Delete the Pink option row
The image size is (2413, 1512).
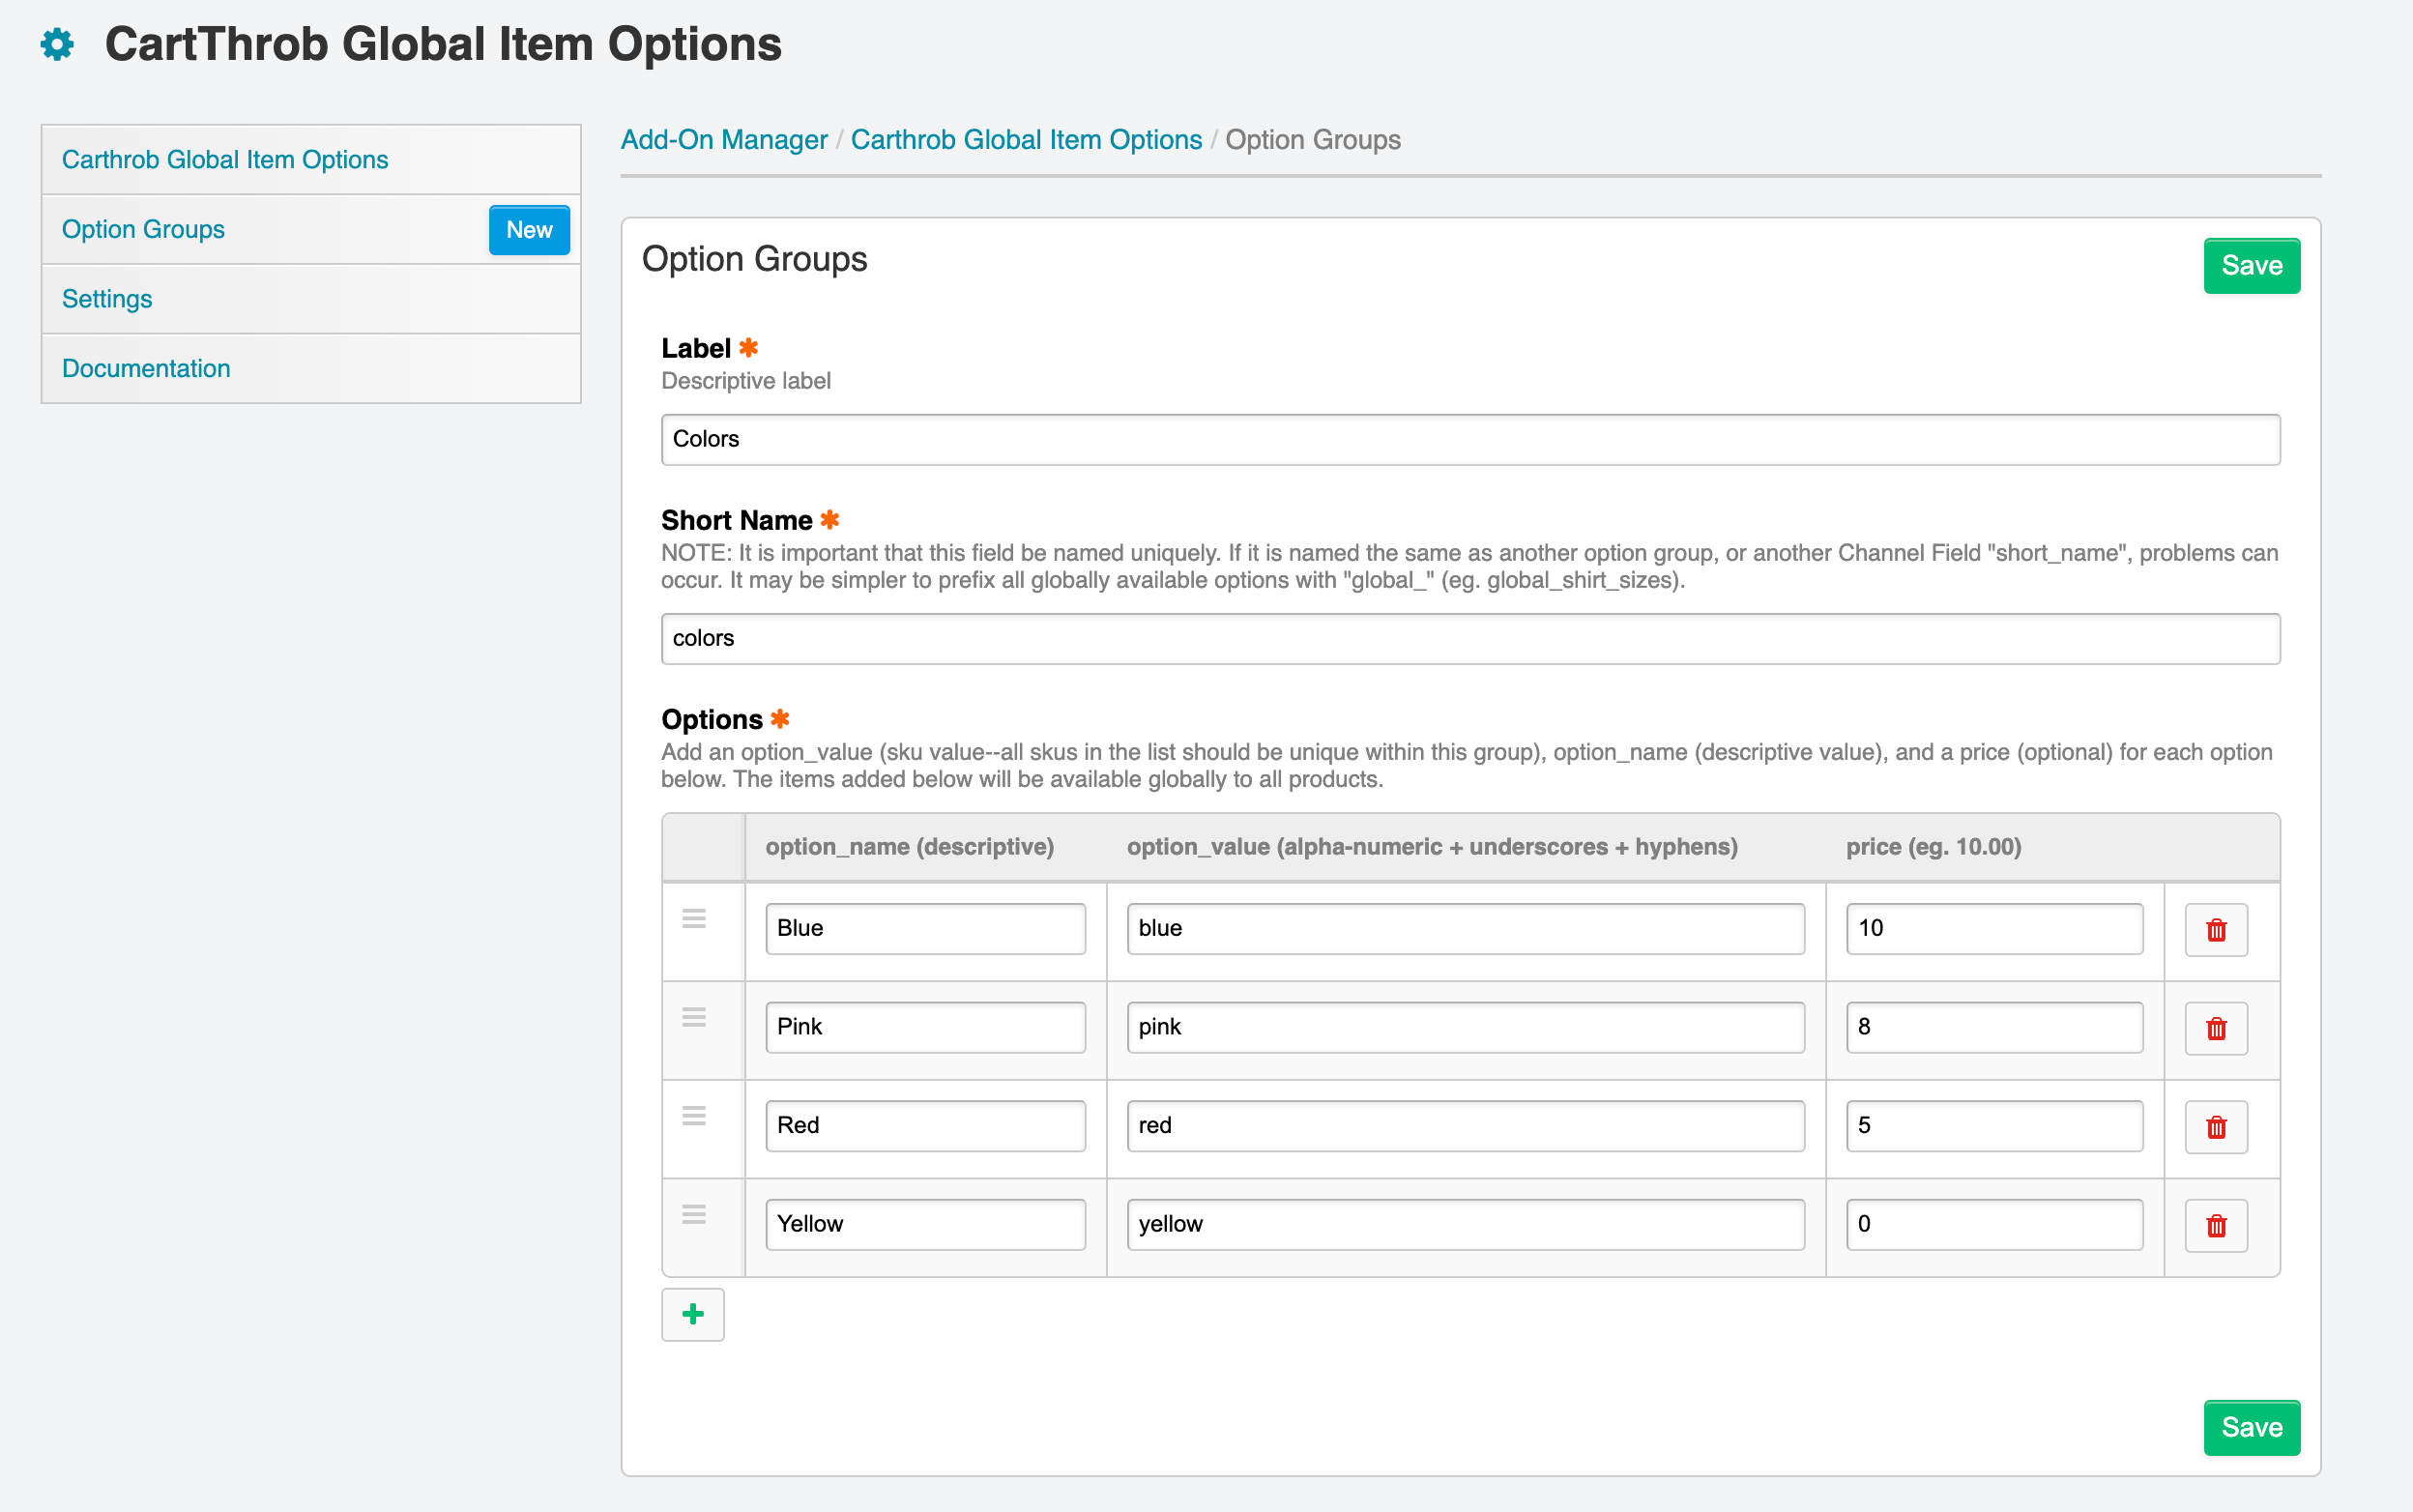pos(2216,1028)
